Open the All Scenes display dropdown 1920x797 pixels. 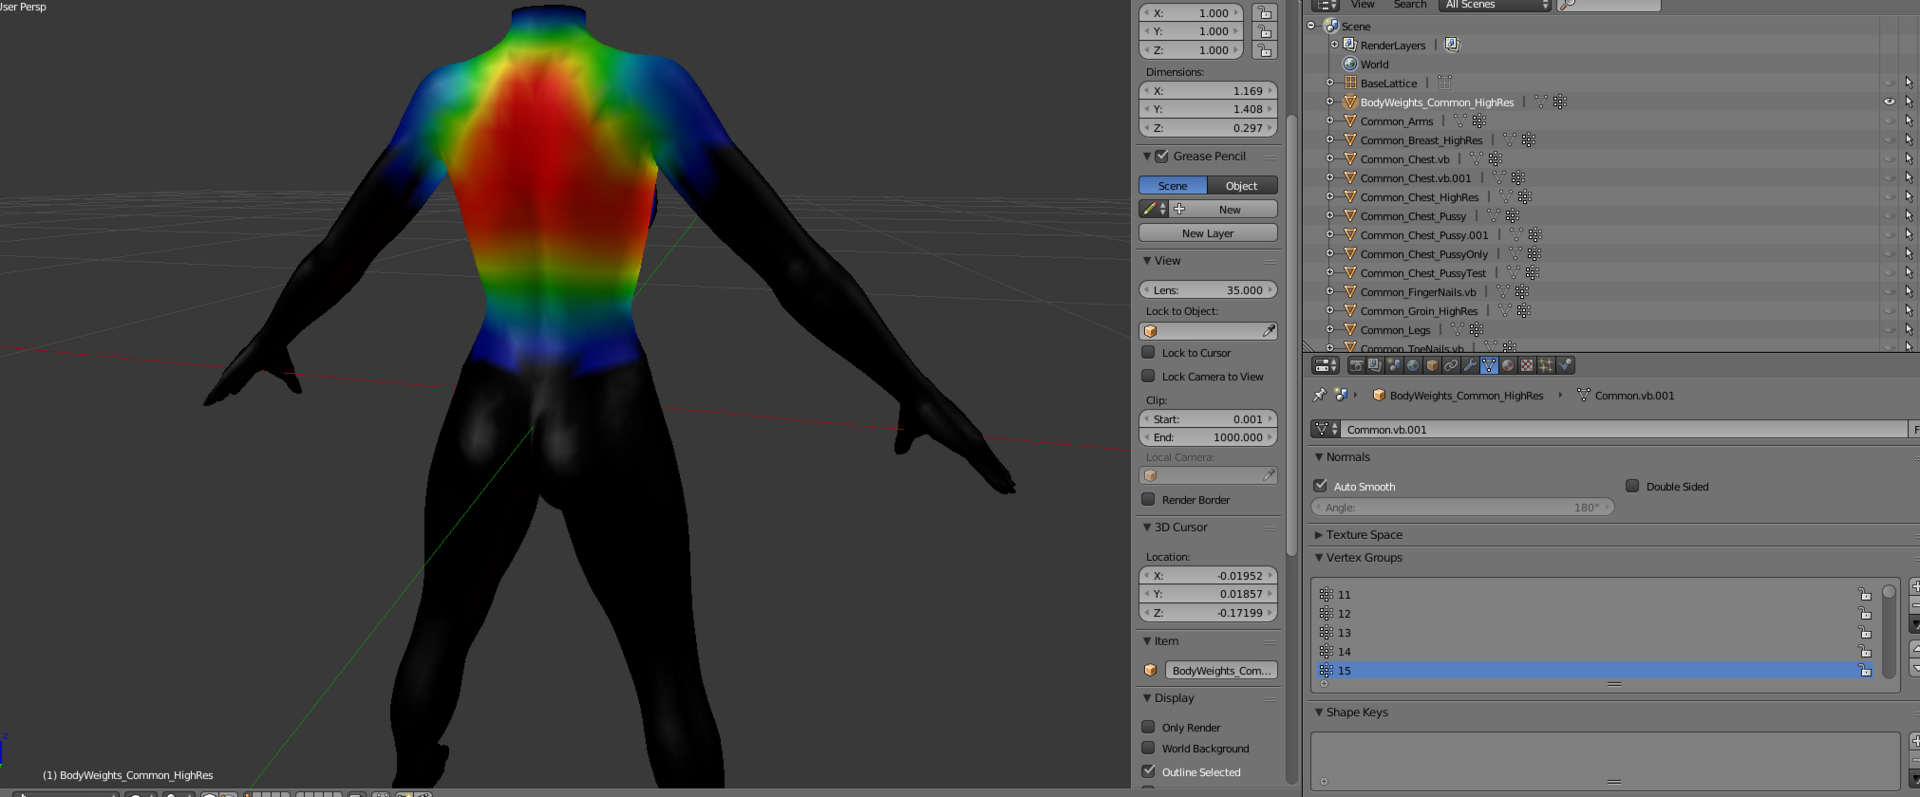click(x=1495, y=5)
